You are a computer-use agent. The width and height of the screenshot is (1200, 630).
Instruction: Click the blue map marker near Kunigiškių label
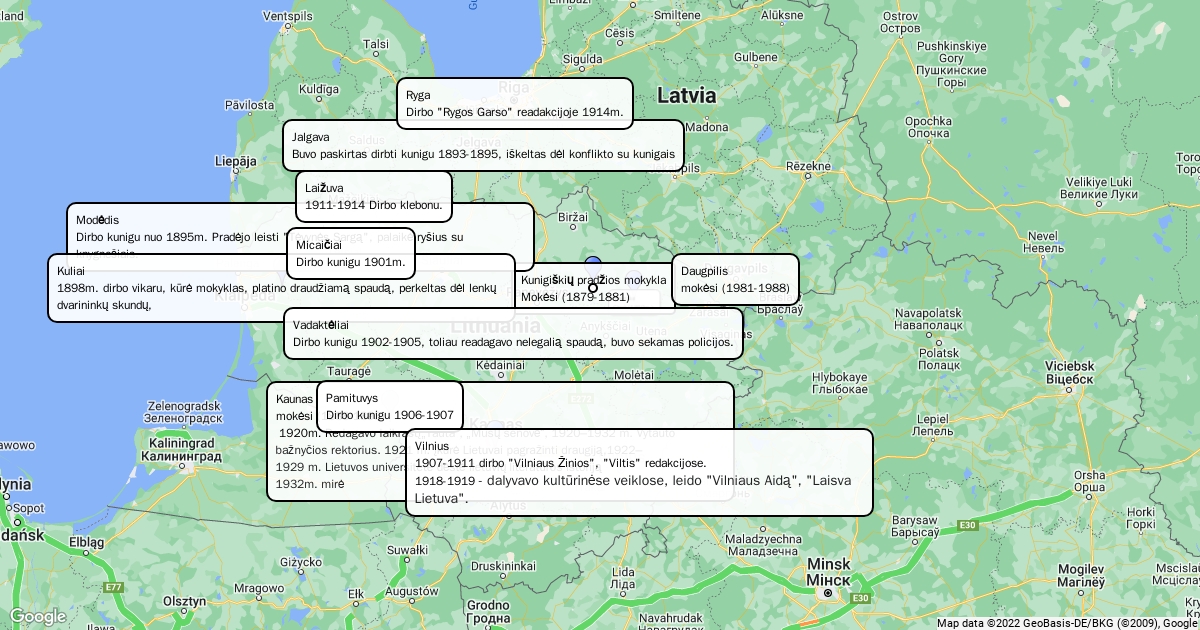(593, 263)
